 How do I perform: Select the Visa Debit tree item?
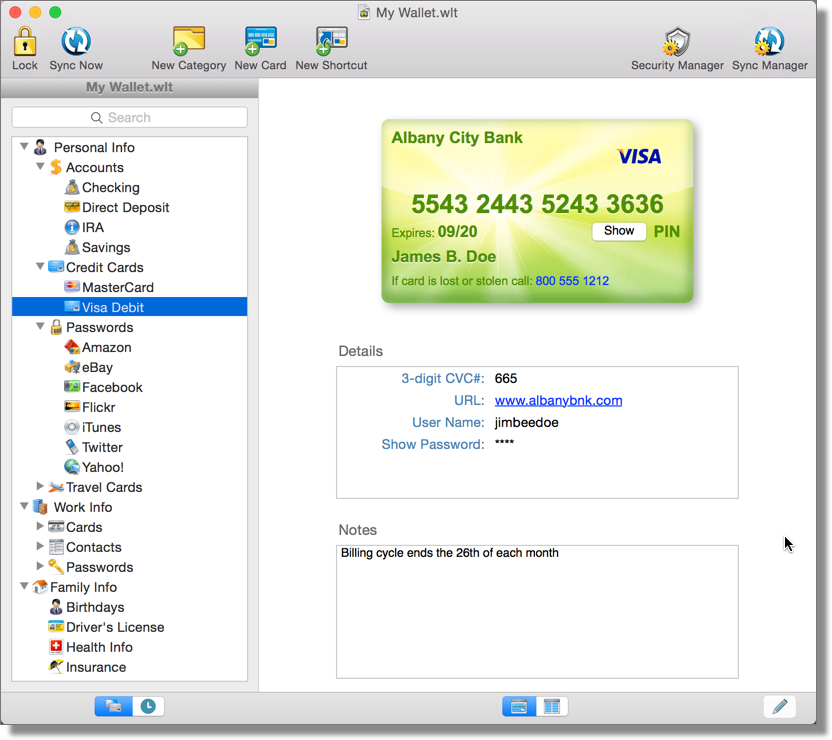(x=129, y=307)
